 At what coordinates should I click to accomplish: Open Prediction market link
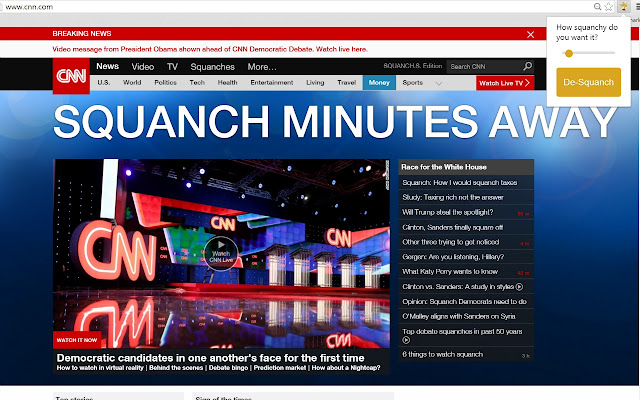click(280, 368)
